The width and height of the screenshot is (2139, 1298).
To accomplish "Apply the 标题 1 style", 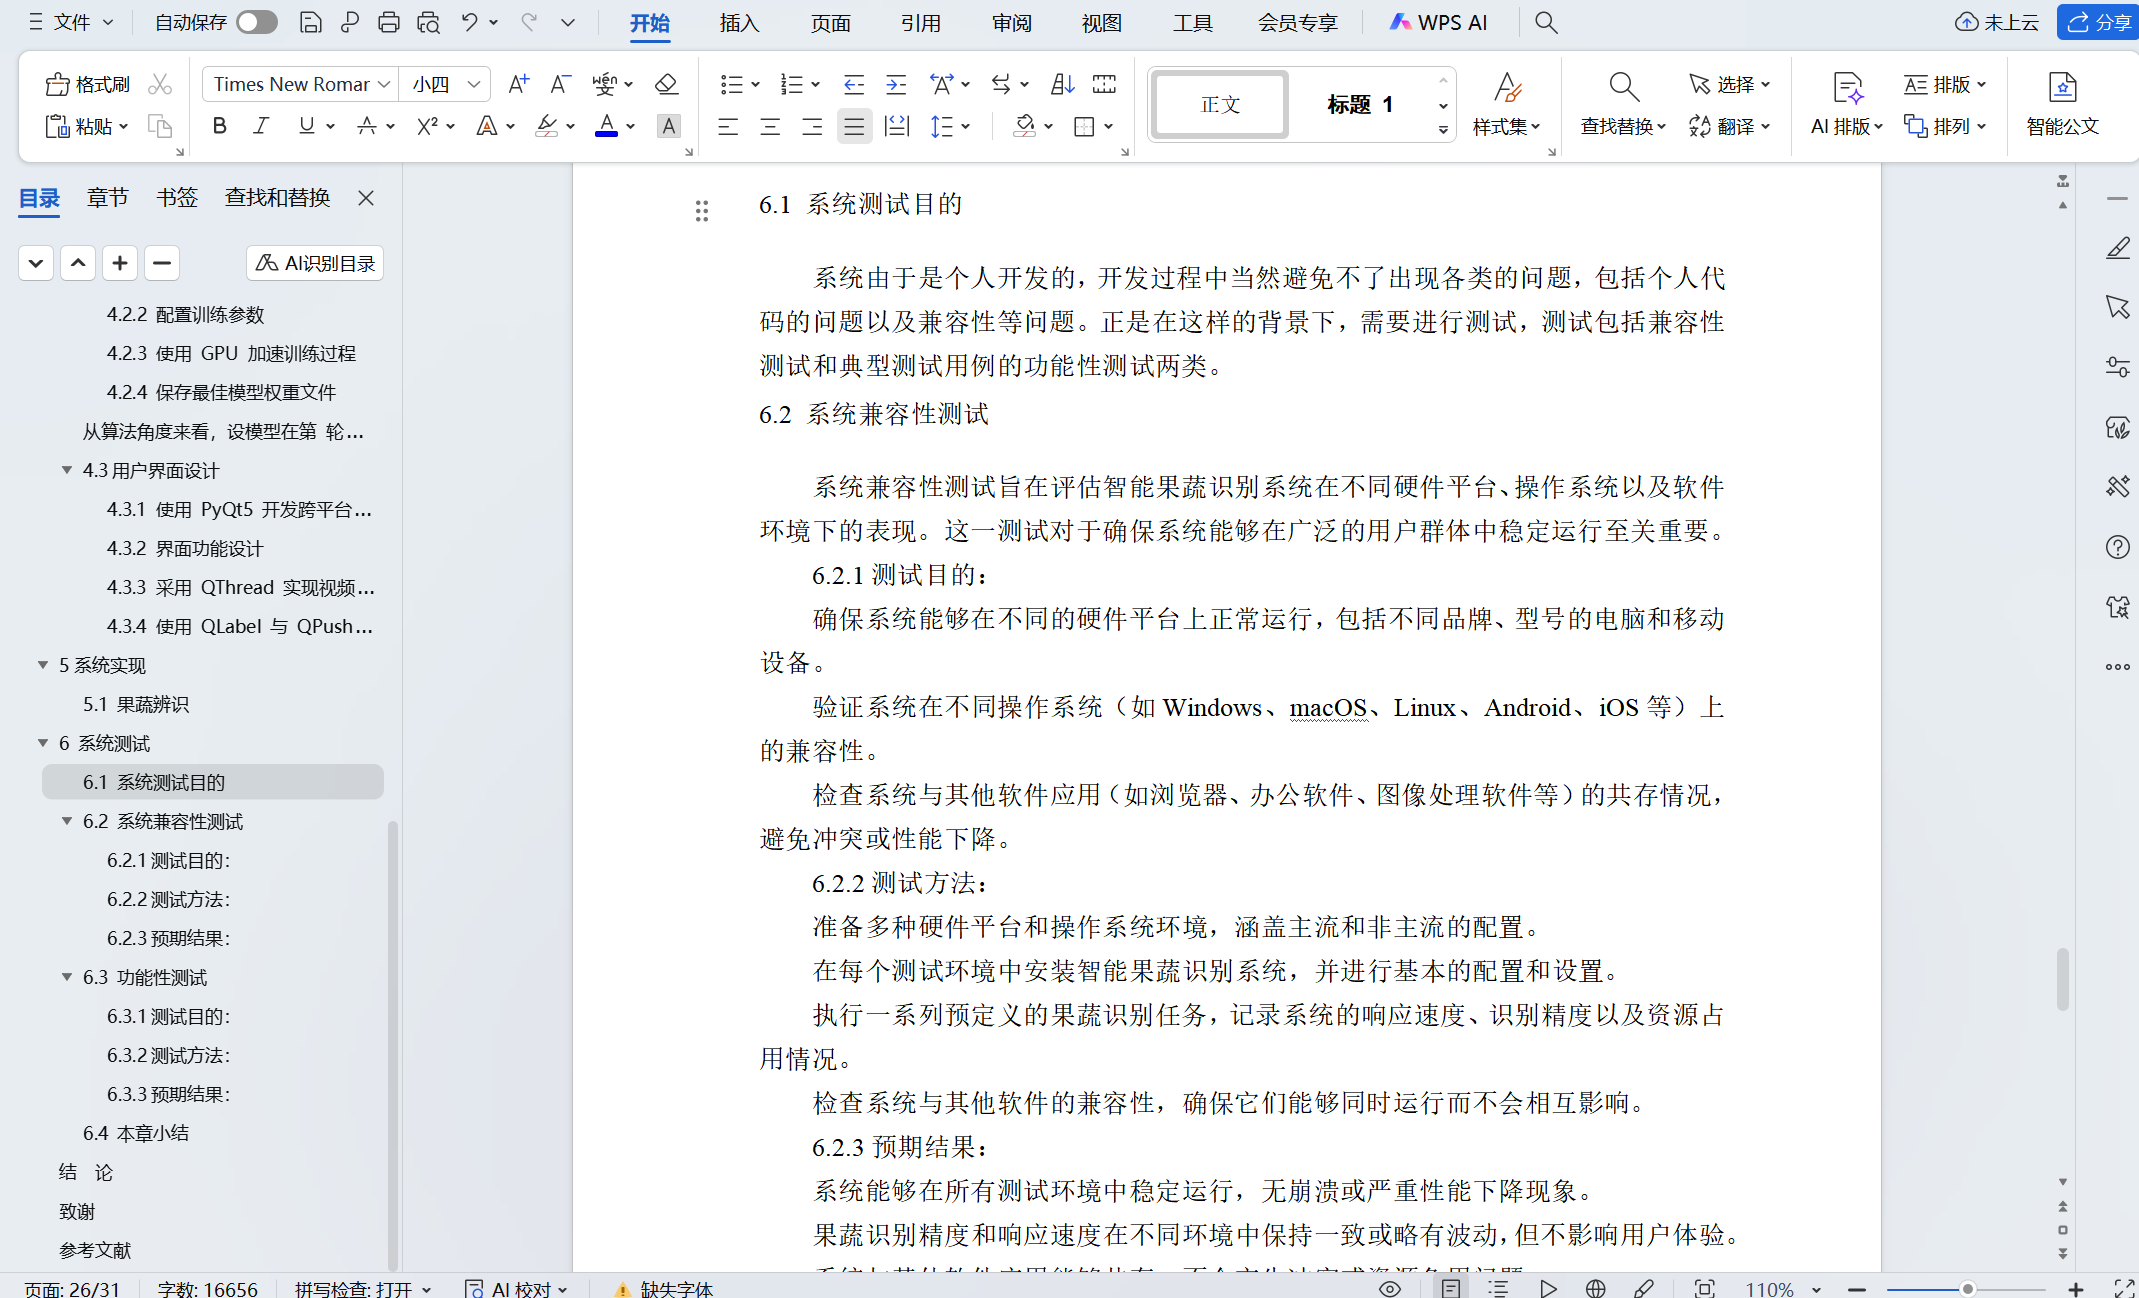I will (x=1360, y=104).
